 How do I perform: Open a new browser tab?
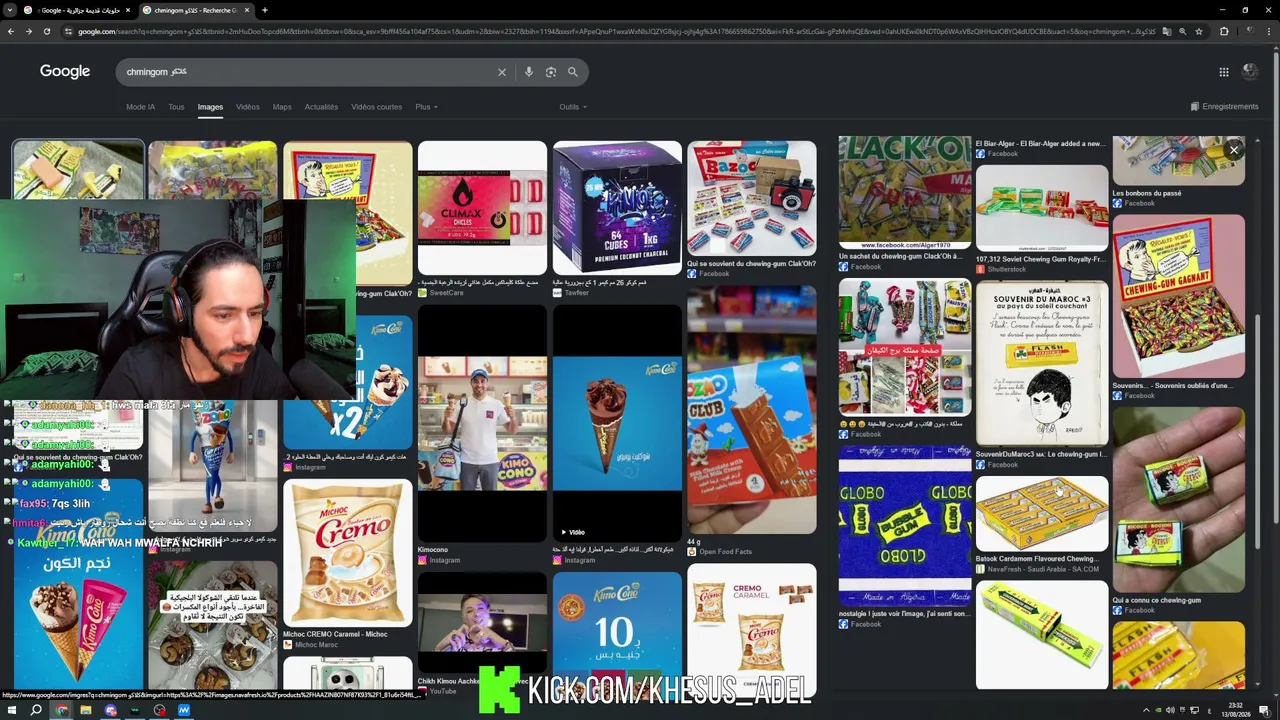[264, 10]
